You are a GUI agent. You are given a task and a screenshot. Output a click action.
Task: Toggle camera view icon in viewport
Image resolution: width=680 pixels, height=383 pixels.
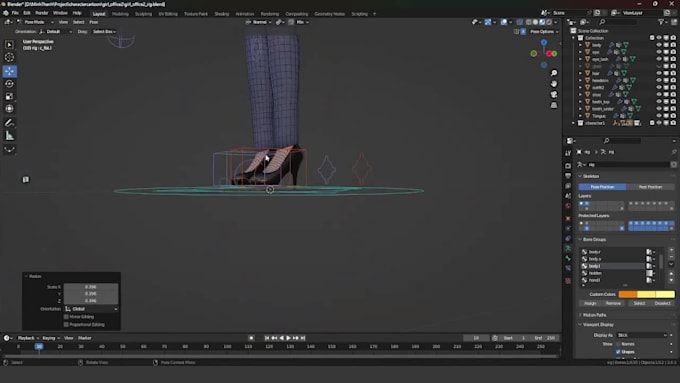coord(554,95)
